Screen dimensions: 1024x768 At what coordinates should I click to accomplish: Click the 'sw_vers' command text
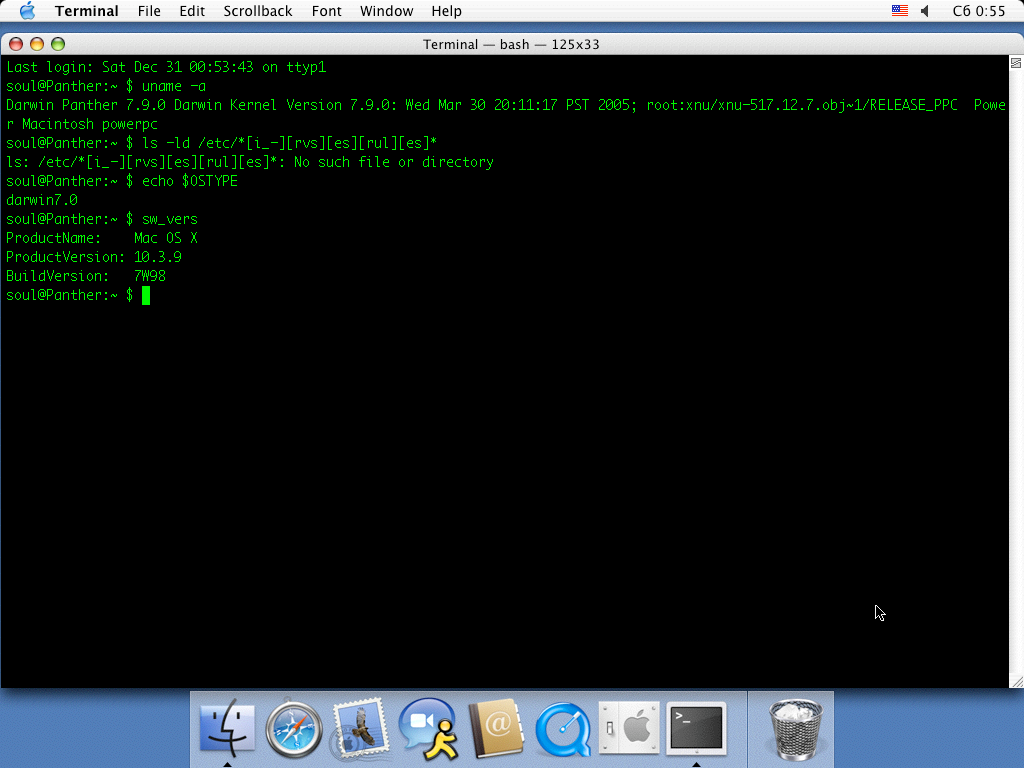(x=170, y=219)
